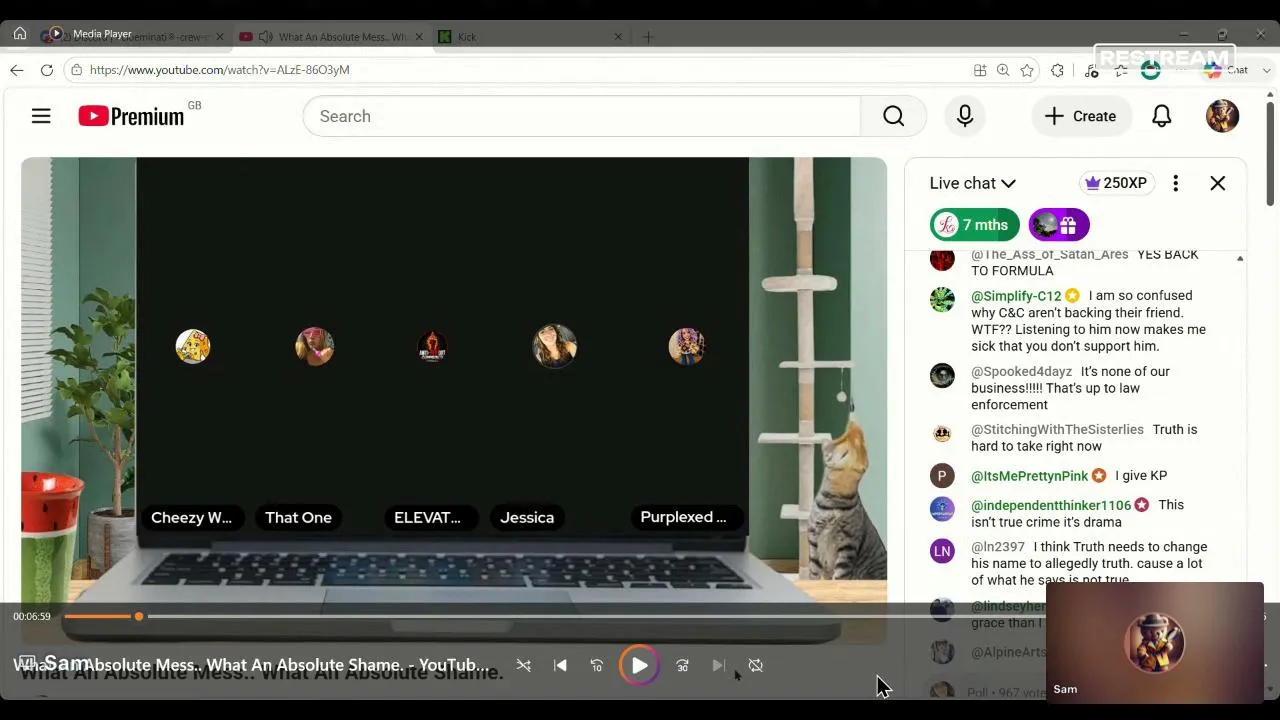
Task: Switch to 'What An Absolute Mess' tab
Action: (333, 37)
